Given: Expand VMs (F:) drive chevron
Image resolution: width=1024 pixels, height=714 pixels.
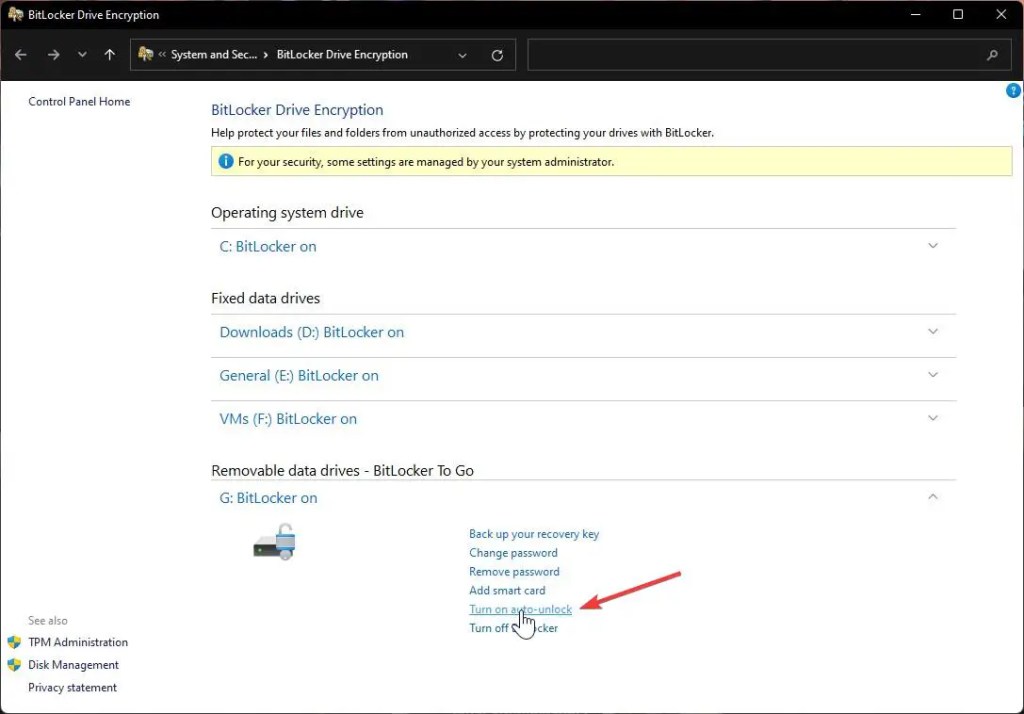Looking at the screenshot, I should pyautogui.click(x=933, y=418).
